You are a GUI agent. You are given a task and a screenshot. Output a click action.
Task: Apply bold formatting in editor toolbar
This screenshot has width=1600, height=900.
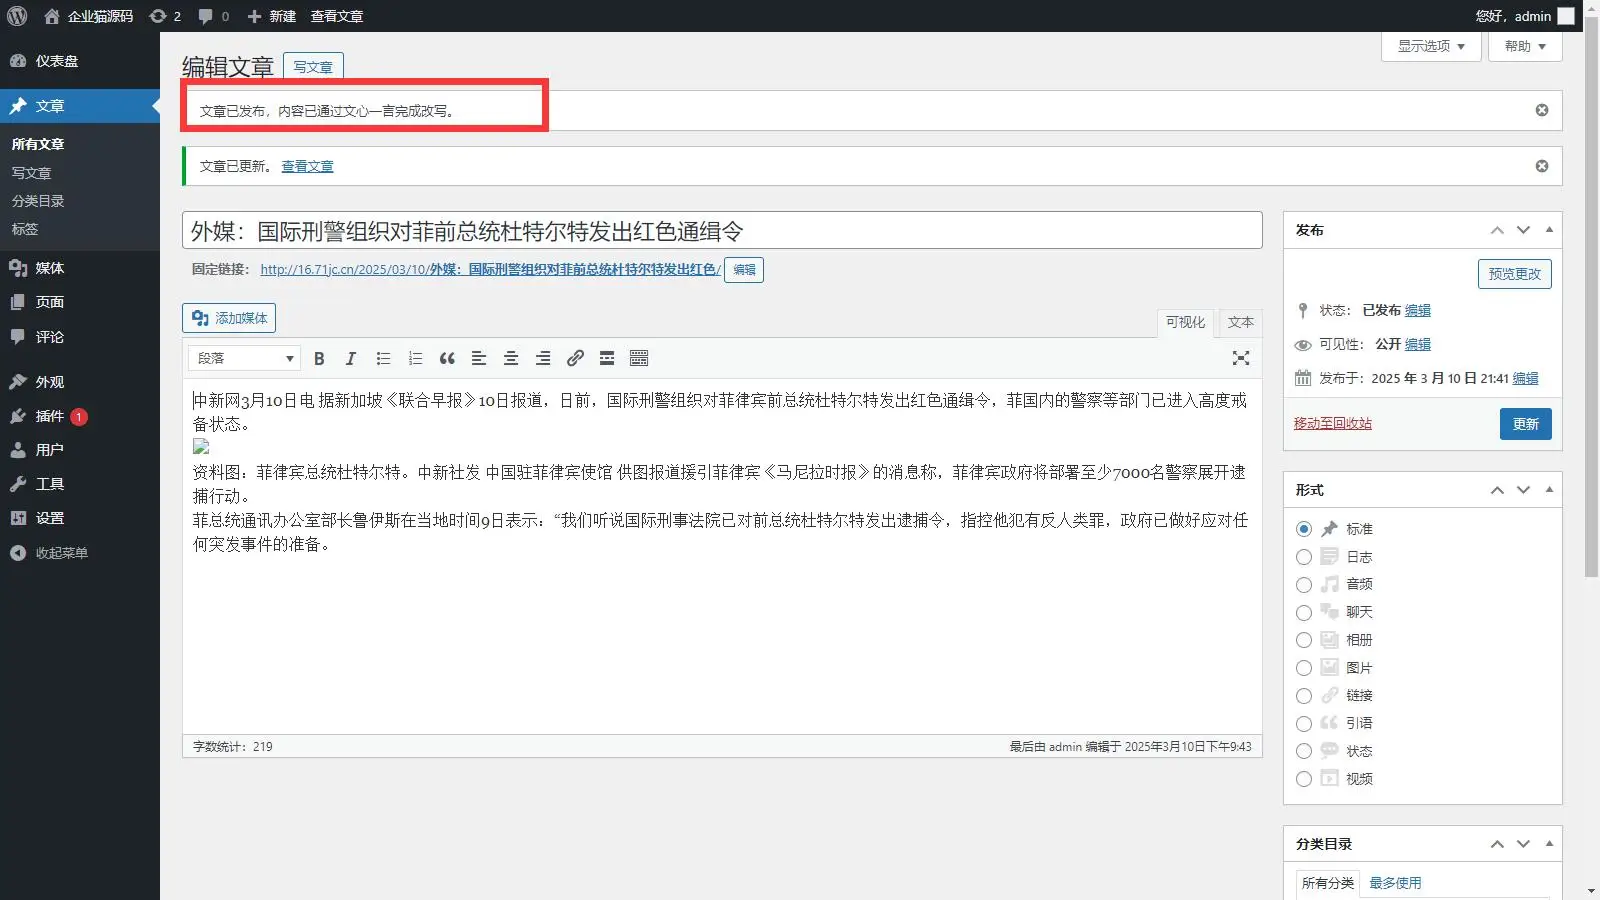pos(319,358)
